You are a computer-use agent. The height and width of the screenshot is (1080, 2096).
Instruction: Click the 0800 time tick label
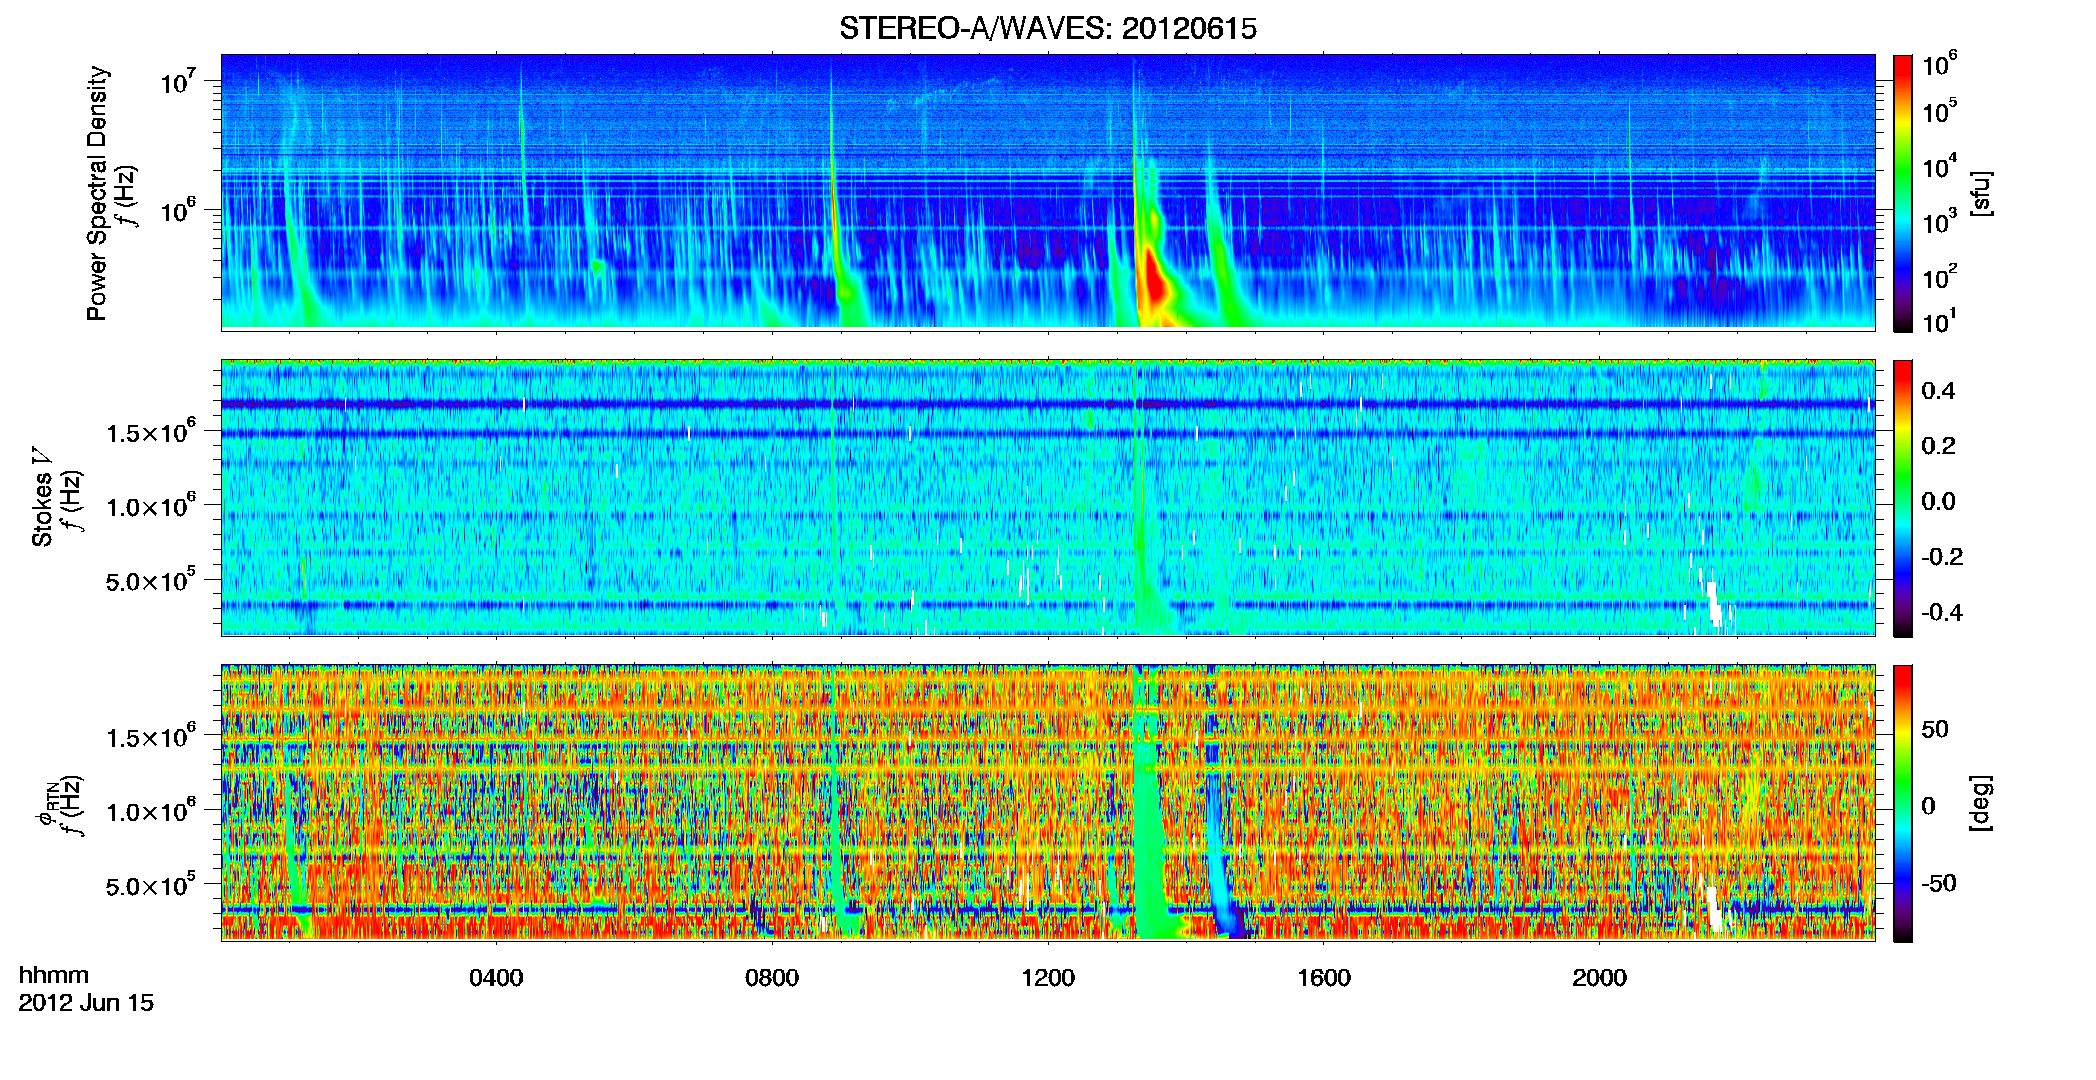pos(772,978)
